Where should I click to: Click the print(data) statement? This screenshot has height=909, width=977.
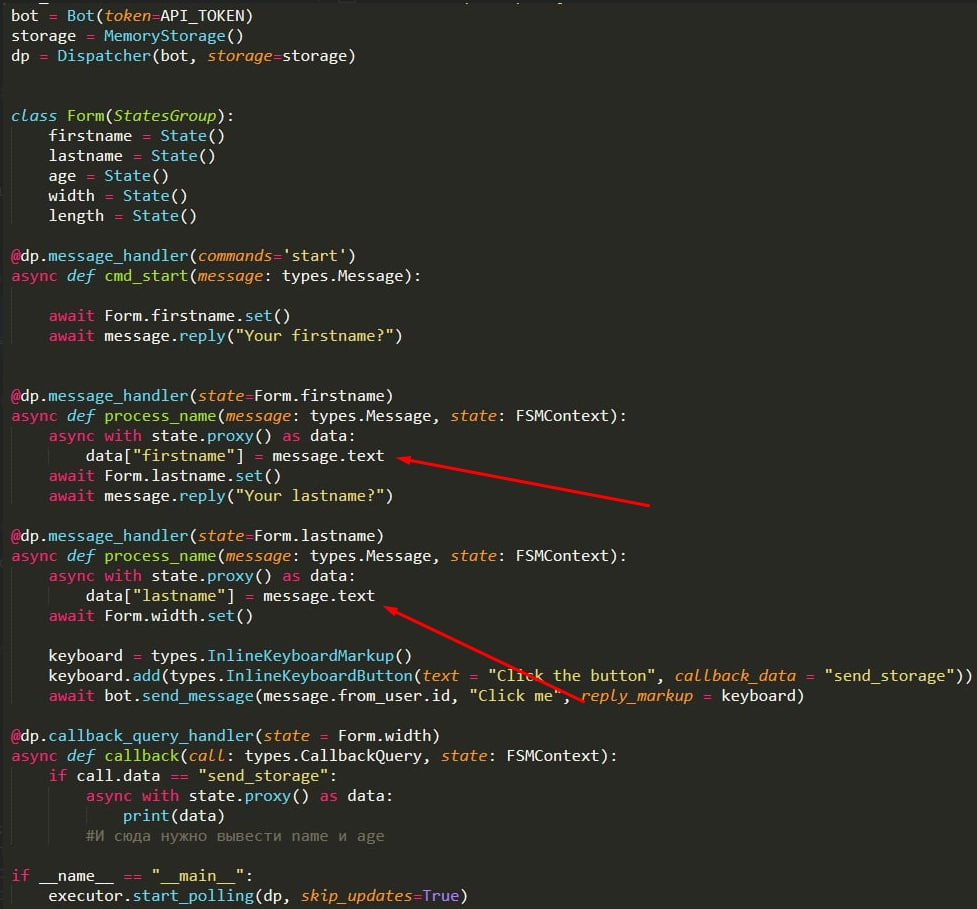174,816
